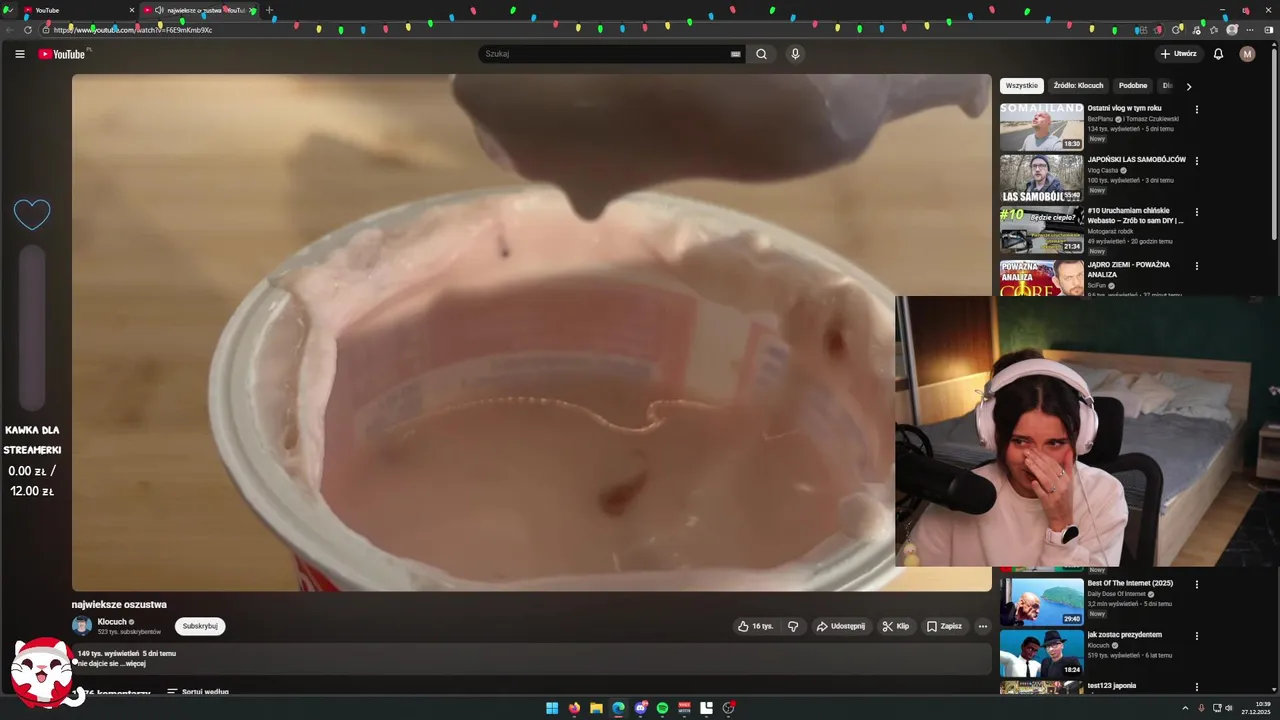Open Firefox from the taskbar
This screenshot has width=1280, height=720.
point(574,708)
